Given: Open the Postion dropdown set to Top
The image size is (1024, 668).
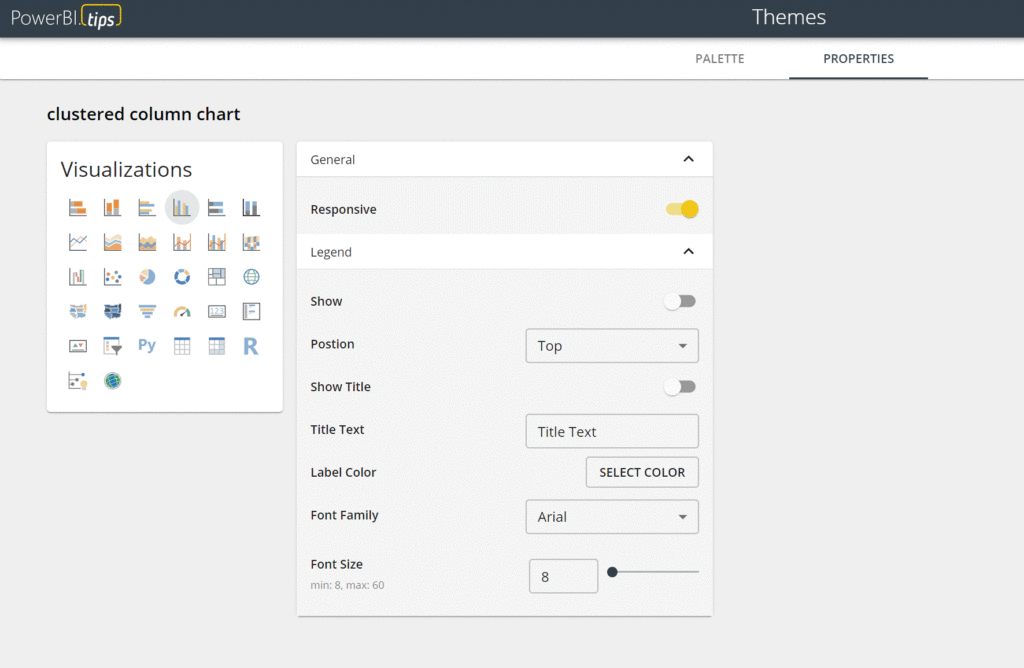Looking at the screenshot, I should coord(612,345).
